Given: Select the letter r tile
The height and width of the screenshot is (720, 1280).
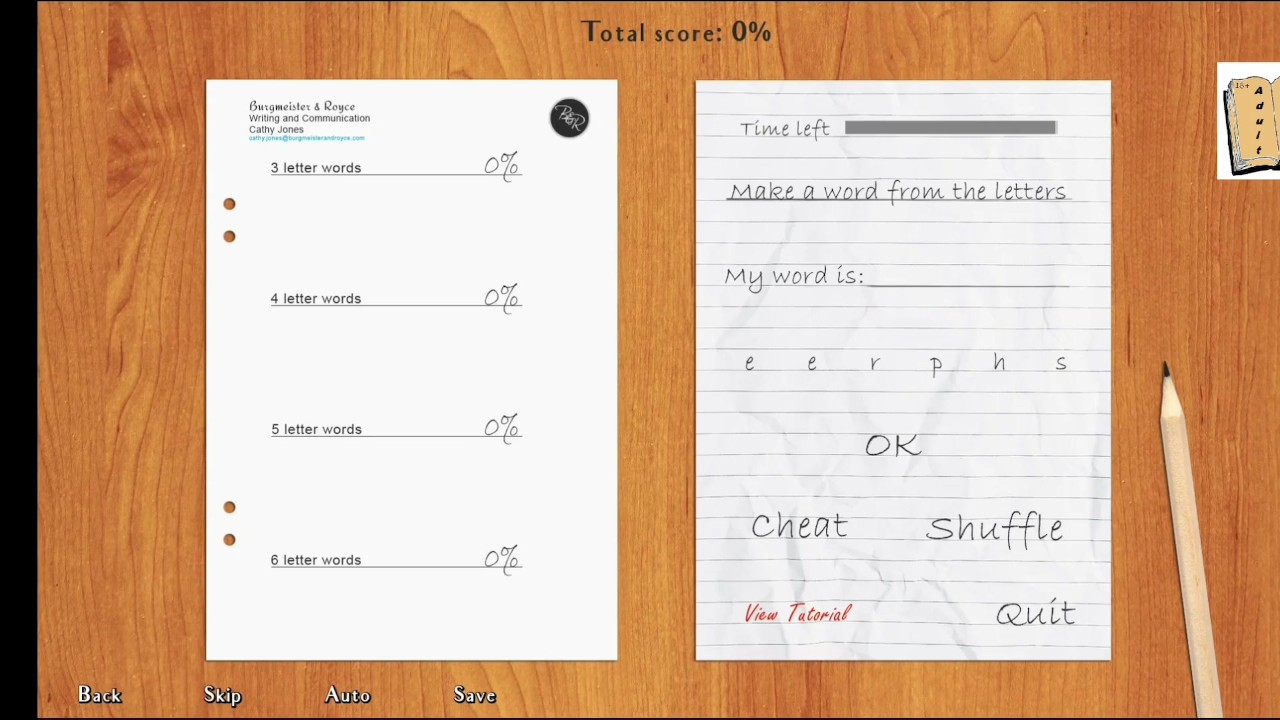Looking at the screenshot, I should click(x=874, y=364).
